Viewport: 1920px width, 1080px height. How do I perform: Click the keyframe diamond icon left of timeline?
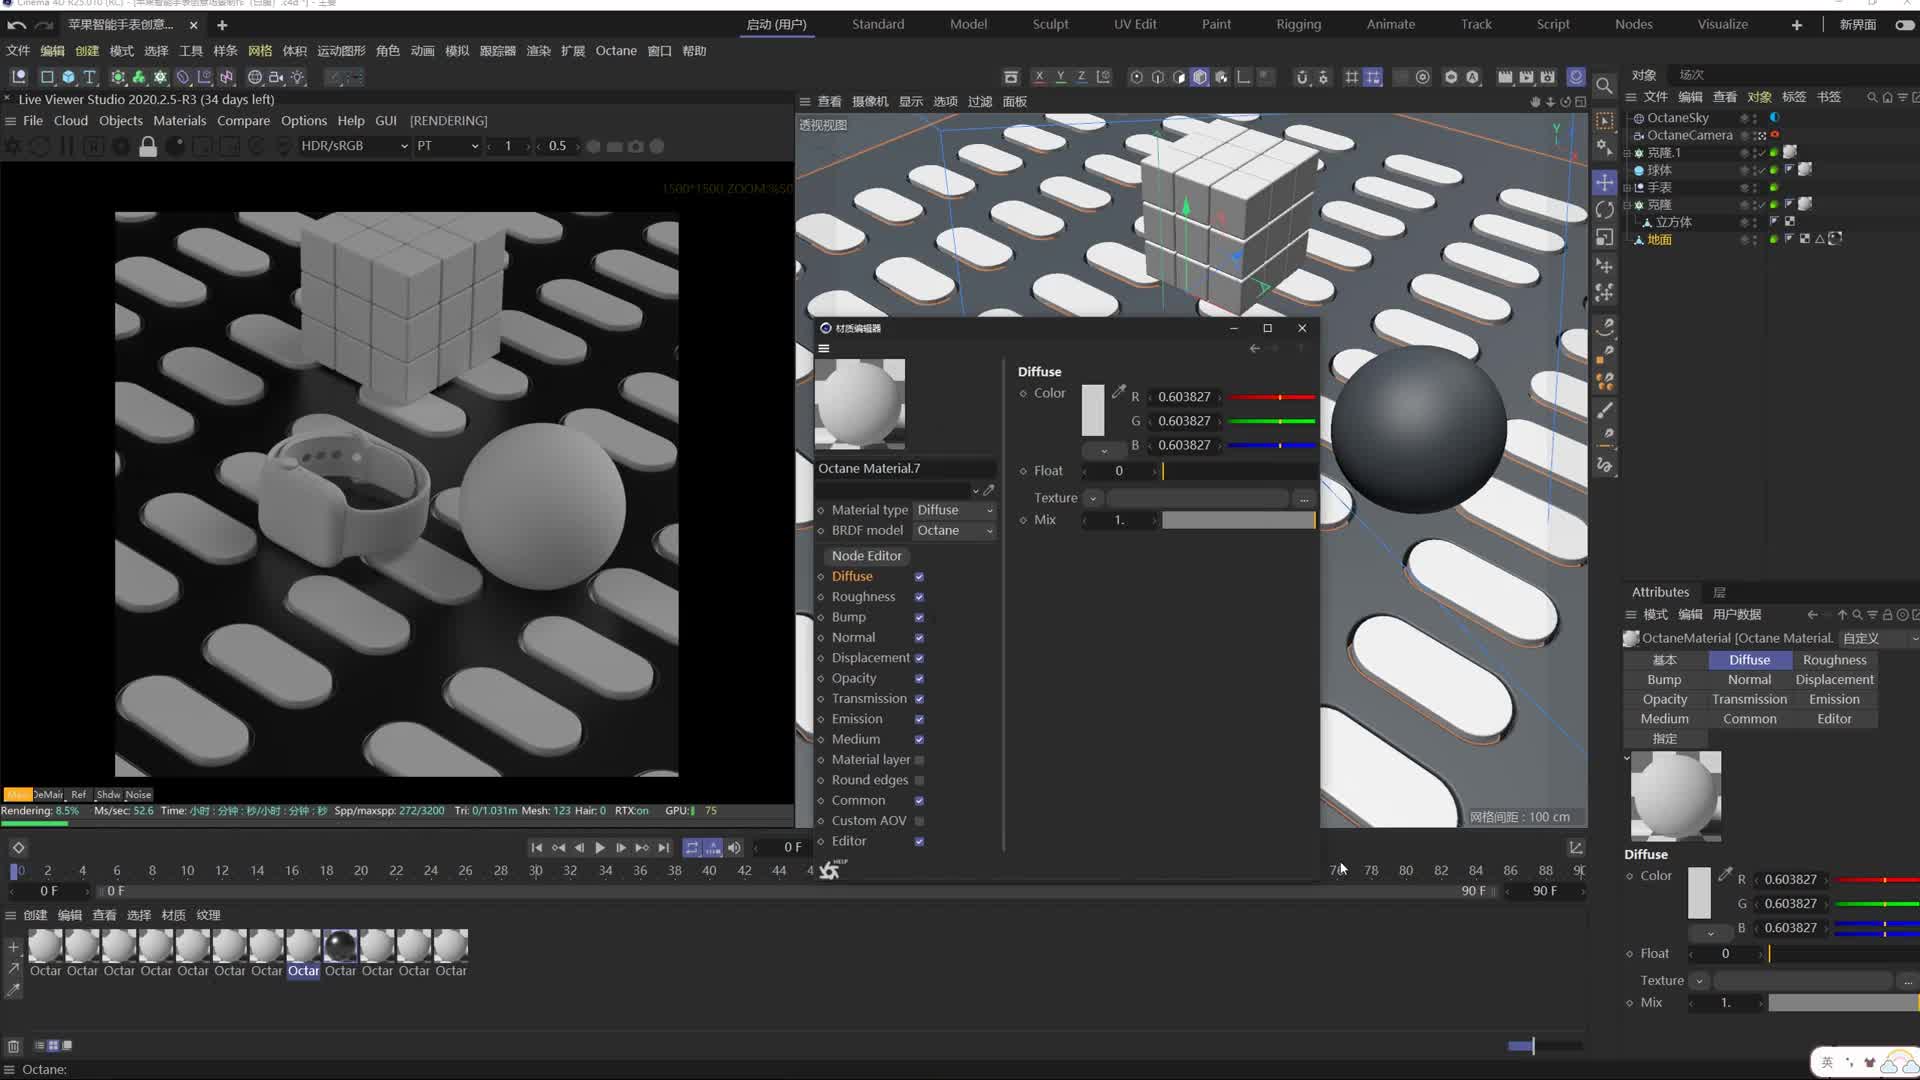coord(18,847)
